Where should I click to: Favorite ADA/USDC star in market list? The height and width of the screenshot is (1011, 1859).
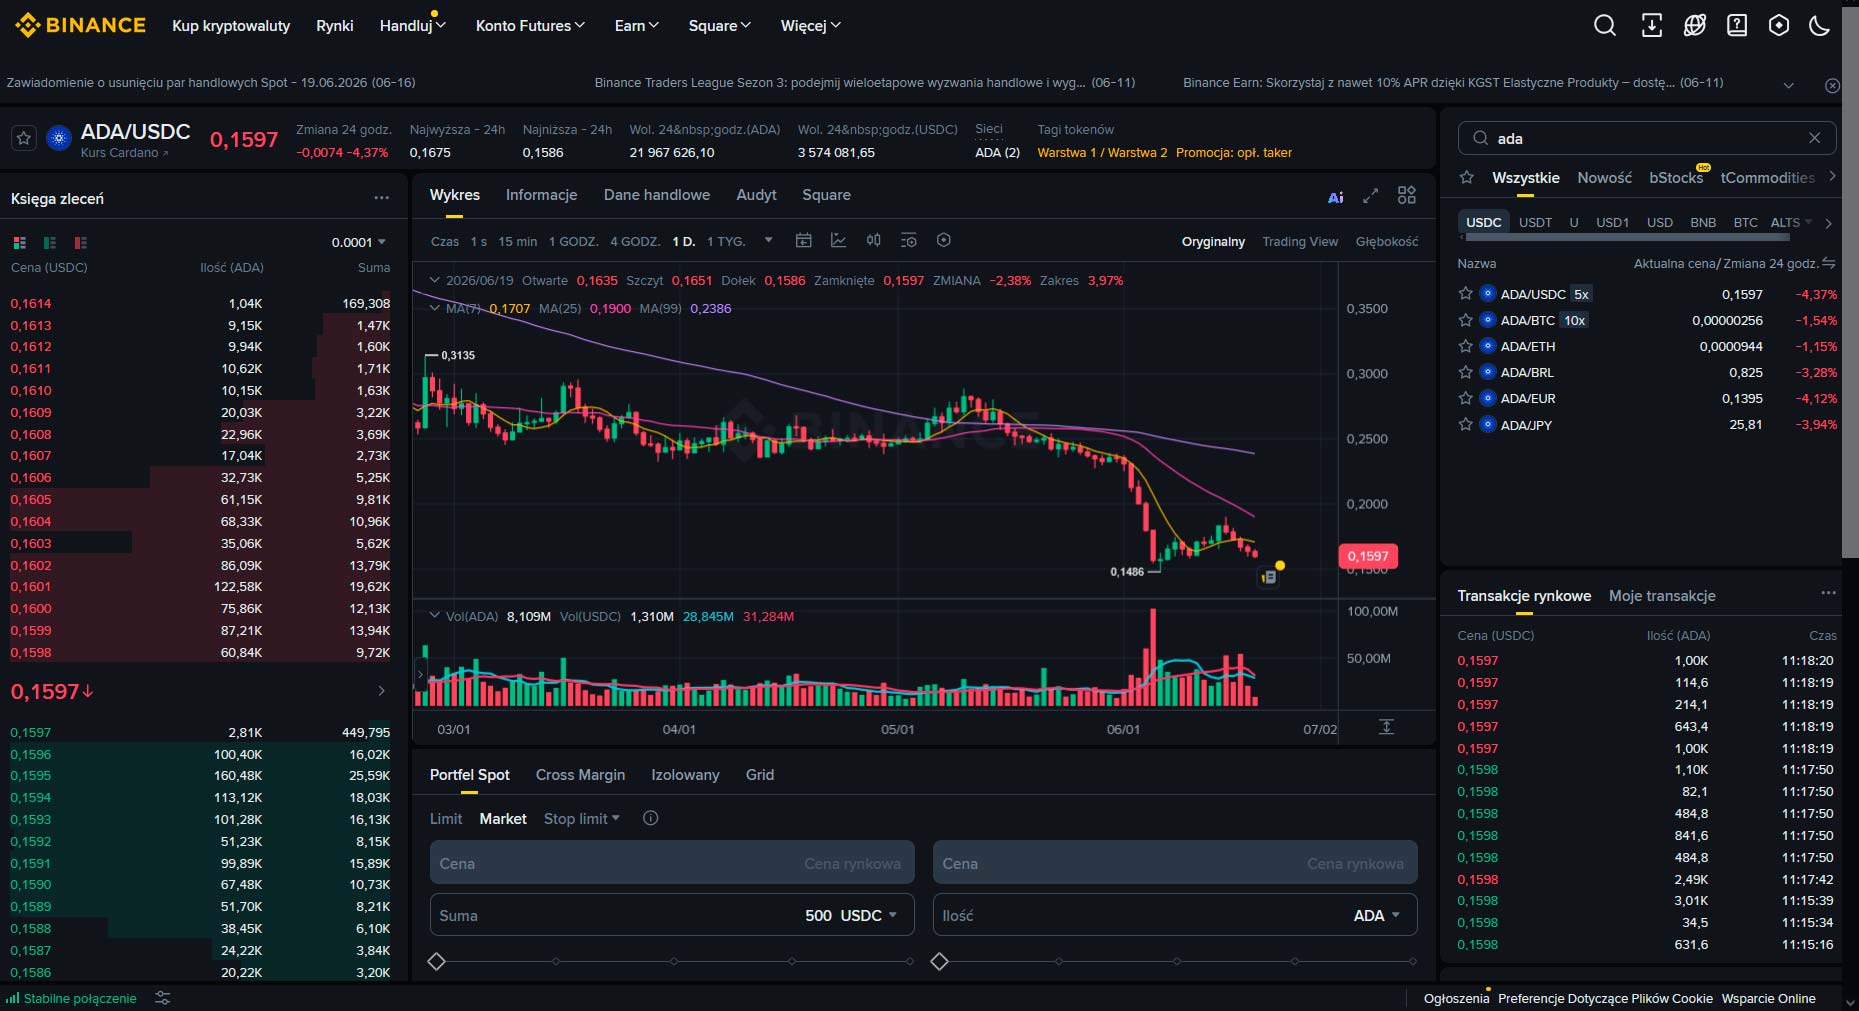(x=1466, y=293)
